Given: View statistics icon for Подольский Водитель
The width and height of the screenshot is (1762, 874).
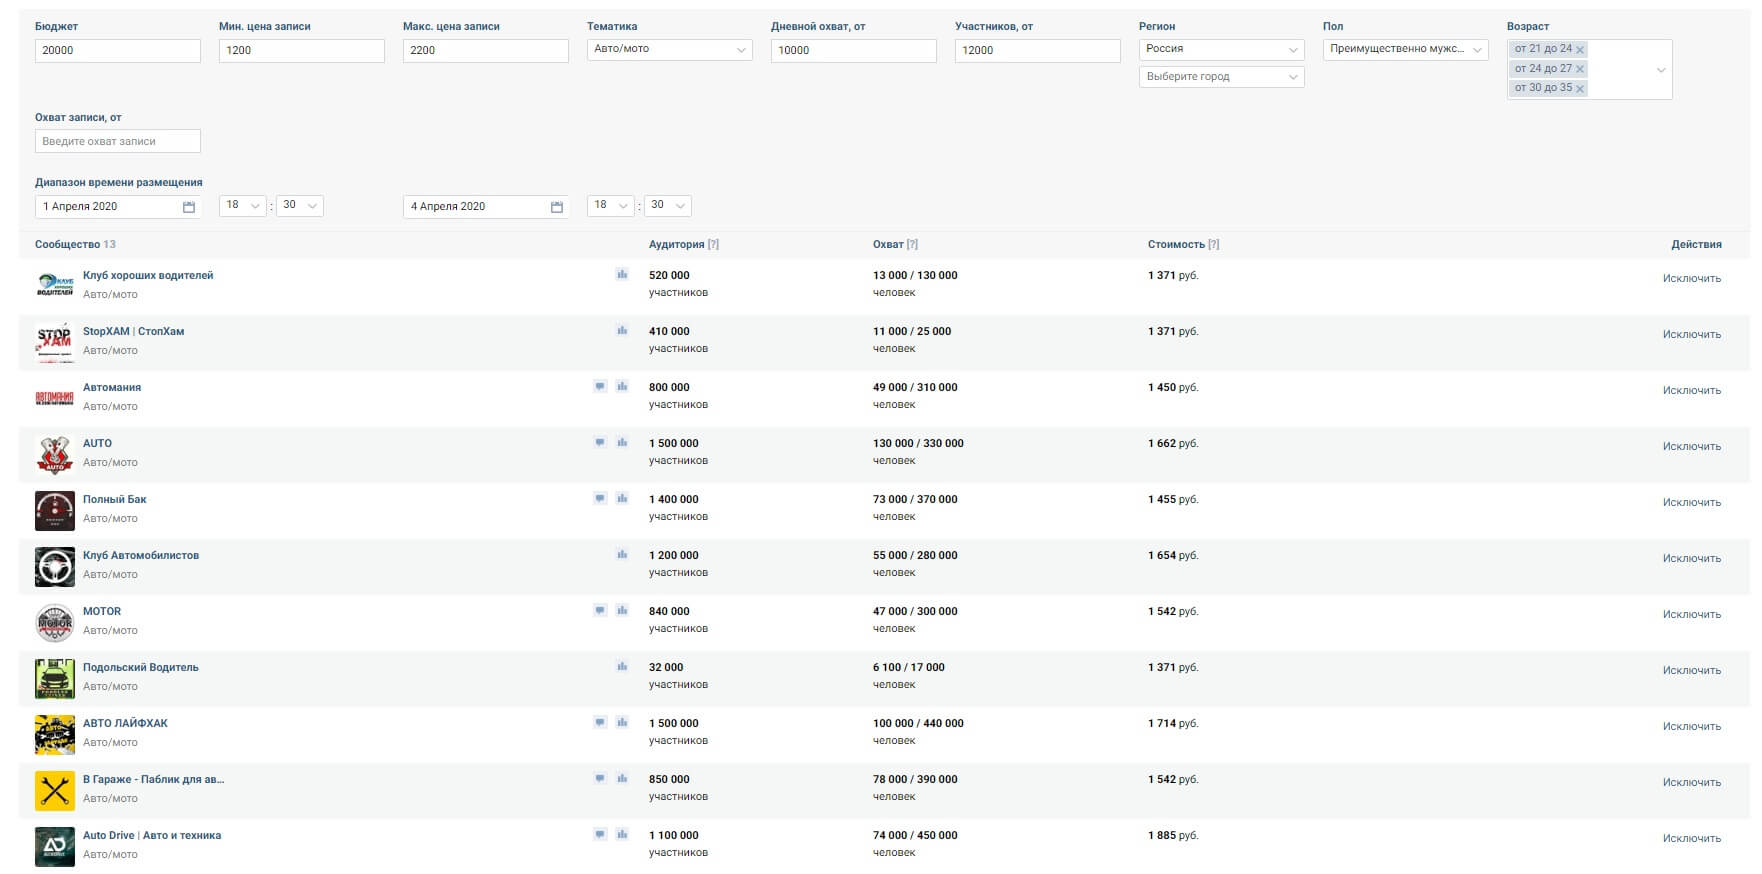Looking at the screenshot, I should (x=622, y=666).
